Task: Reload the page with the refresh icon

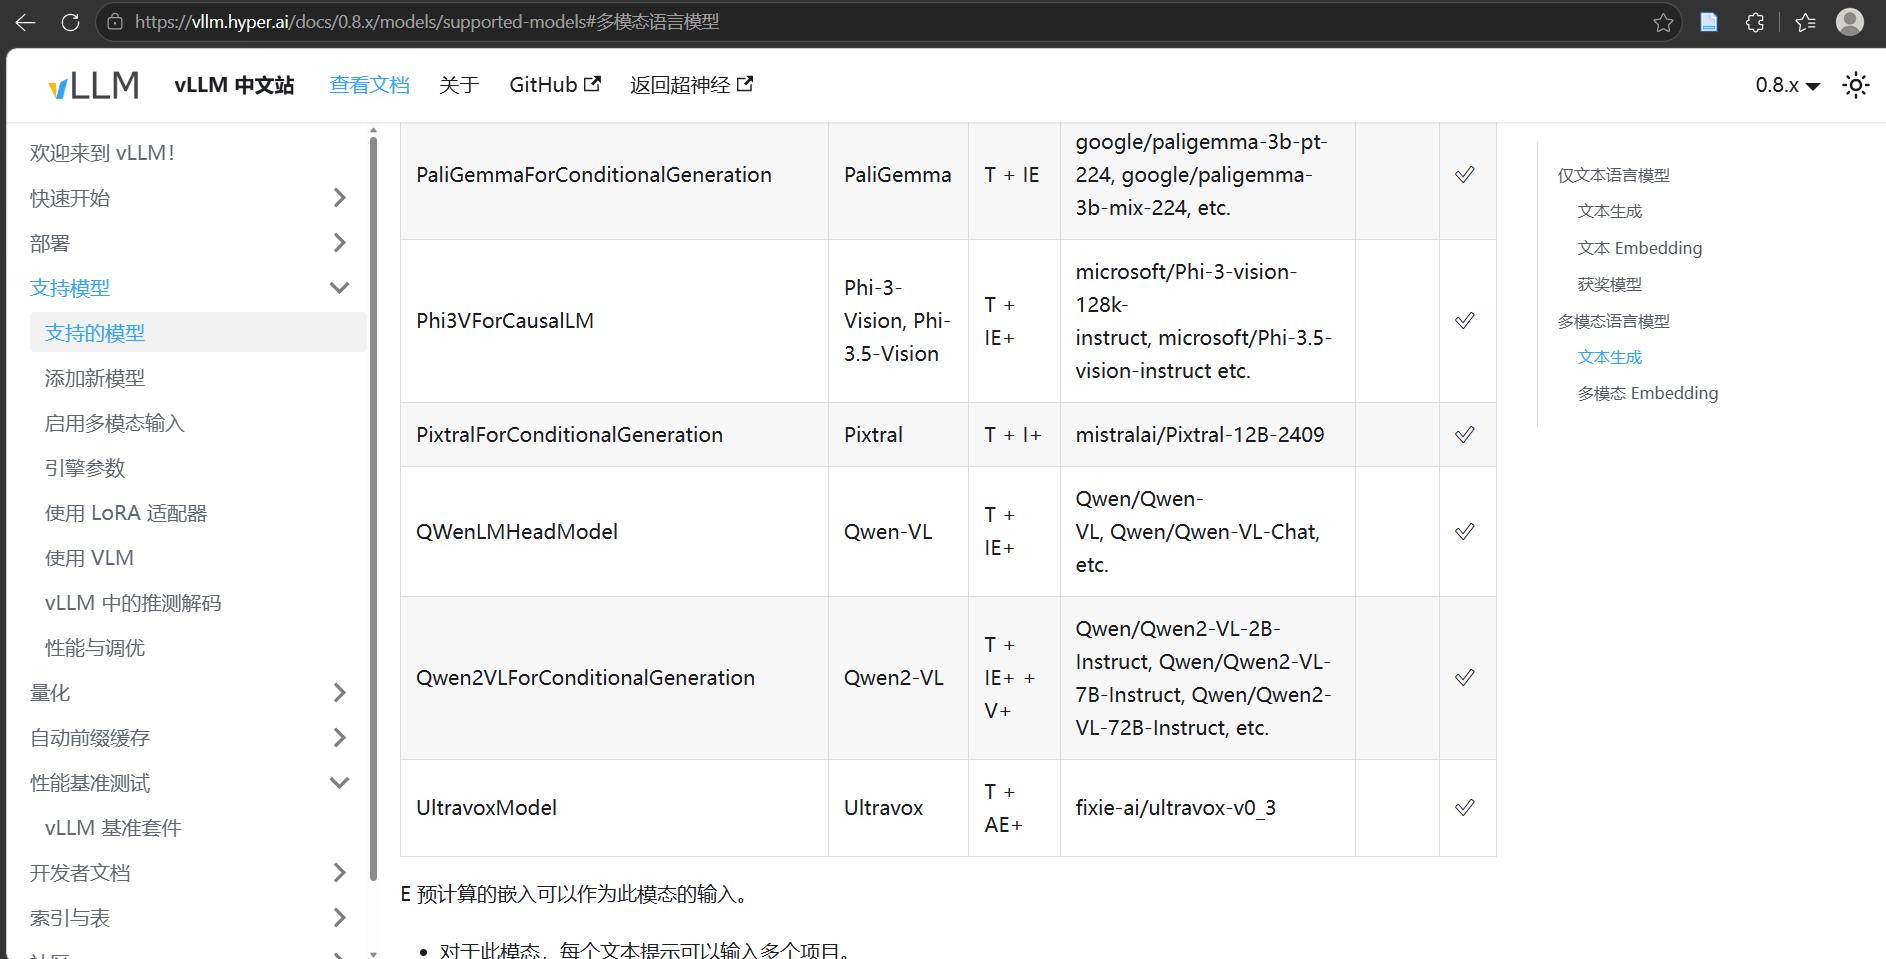Action: click(x=70, y=22)
